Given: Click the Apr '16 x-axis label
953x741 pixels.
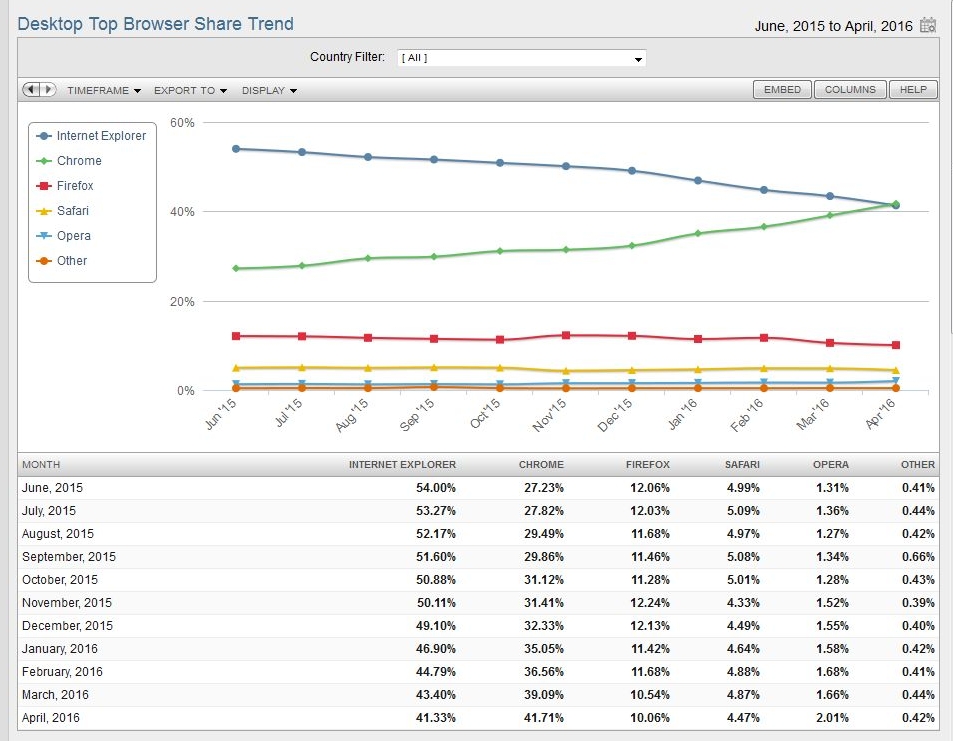Looking at the screenshot, I should point(881,413).
